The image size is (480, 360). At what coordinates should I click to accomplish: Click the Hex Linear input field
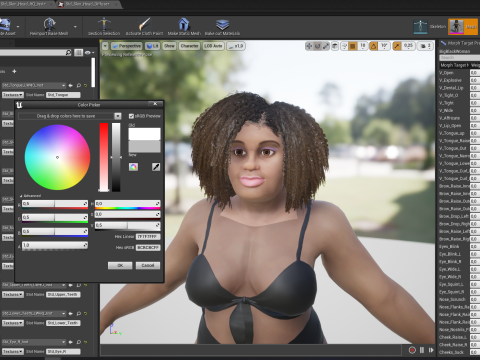(x=148, y=237)
